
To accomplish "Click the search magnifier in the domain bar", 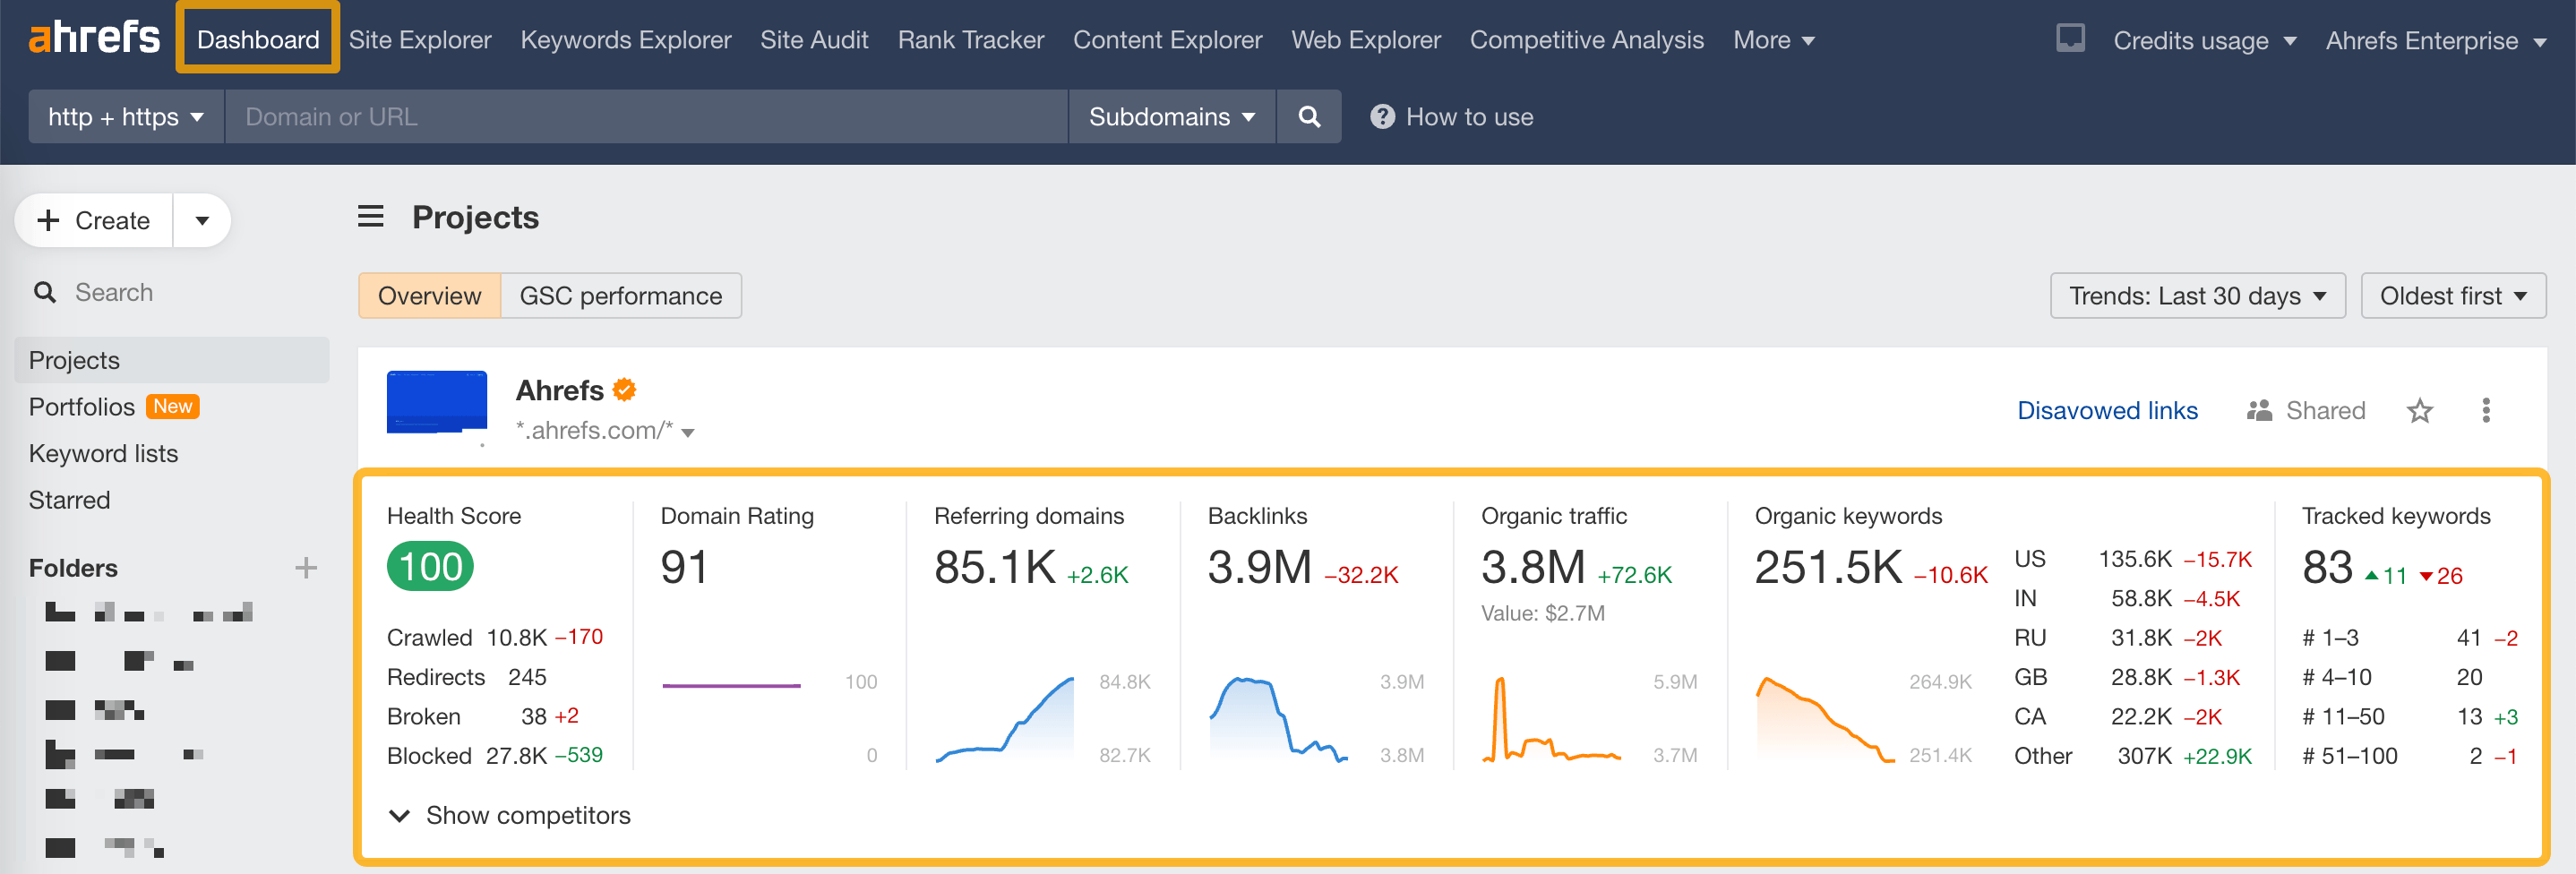I will click(x=1309, y=116).
